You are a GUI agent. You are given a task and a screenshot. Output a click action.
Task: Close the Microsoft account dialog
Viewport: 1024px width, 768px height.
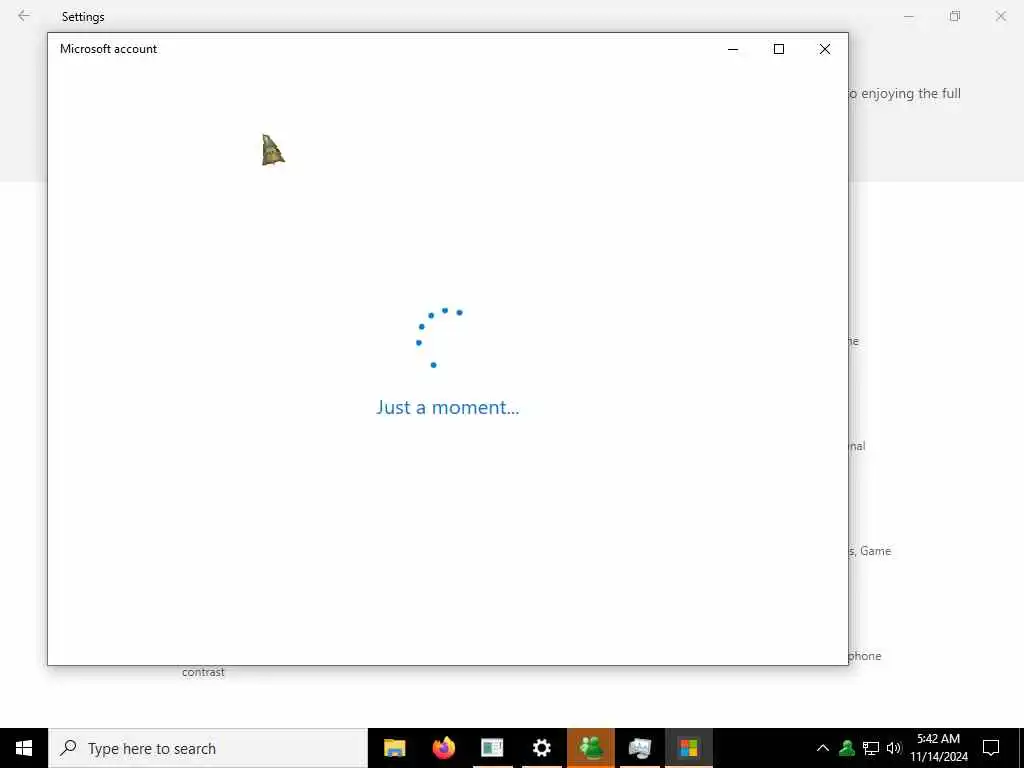click(x=825, y=49)
